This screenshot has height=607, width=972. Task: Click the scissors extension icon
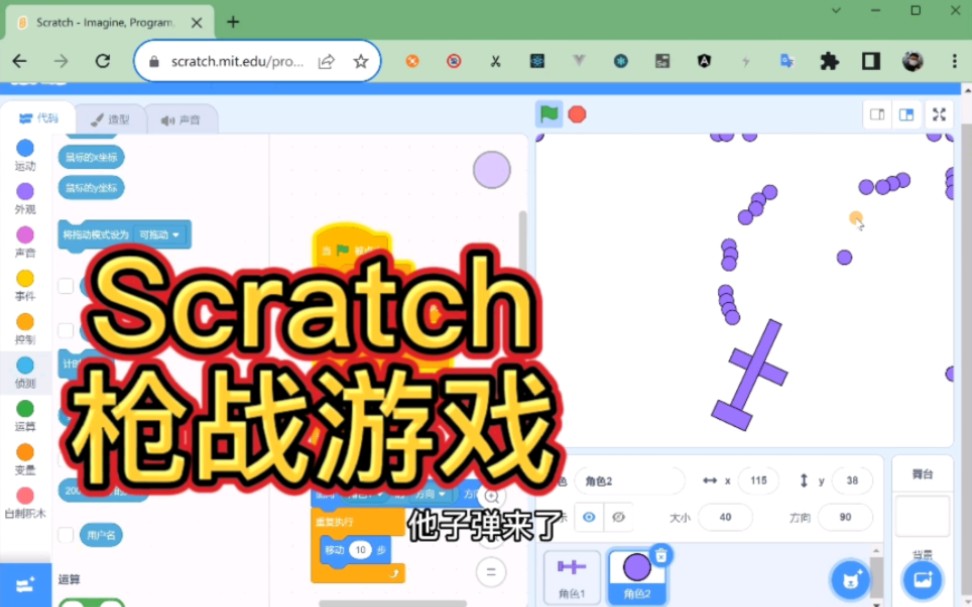tap(495, 61)
